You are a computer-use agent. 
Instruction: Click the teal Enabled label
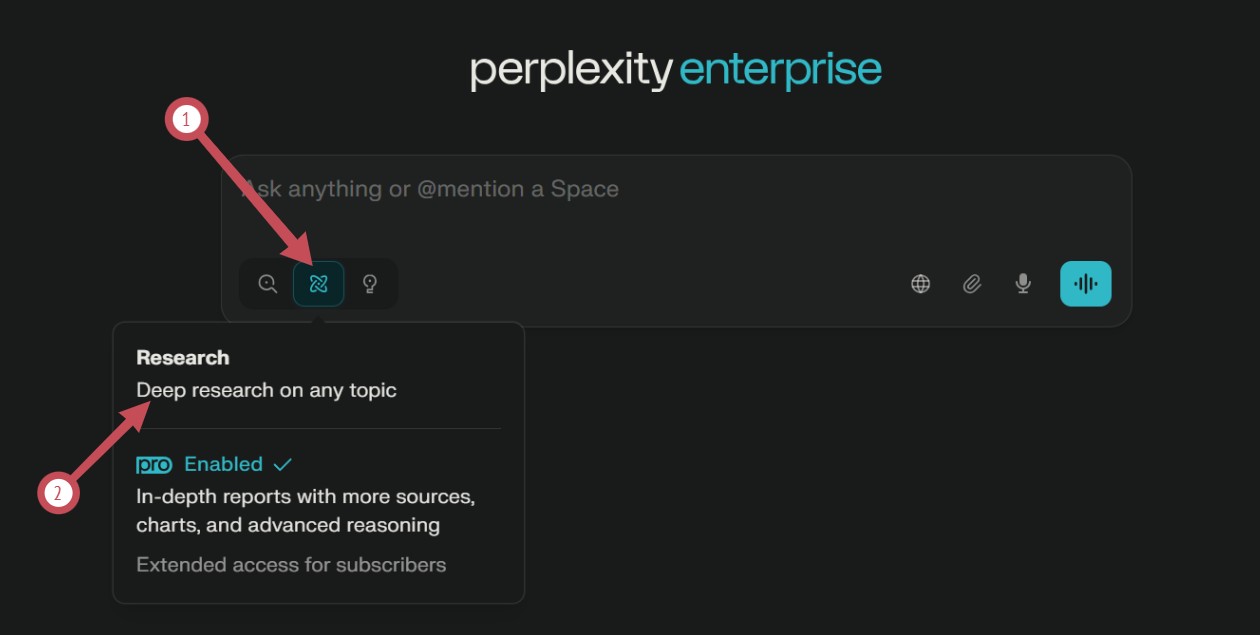pos(223,465)
